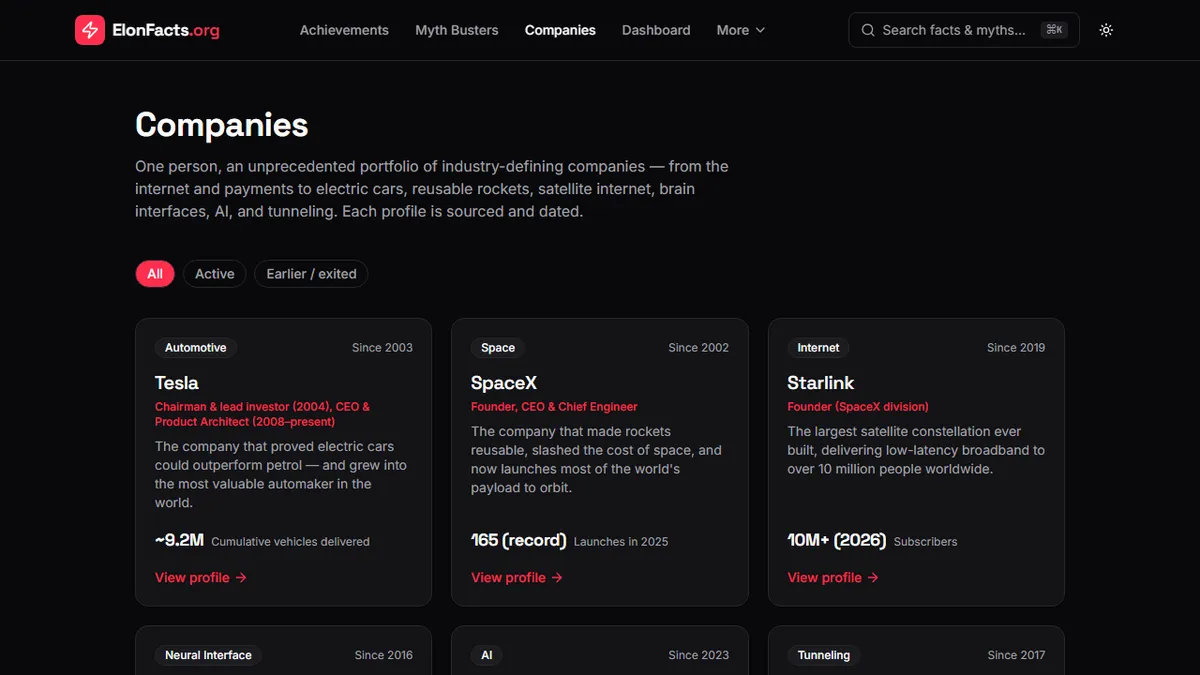Click Tesla's Chairman & lead investor role text

(263, 414)
